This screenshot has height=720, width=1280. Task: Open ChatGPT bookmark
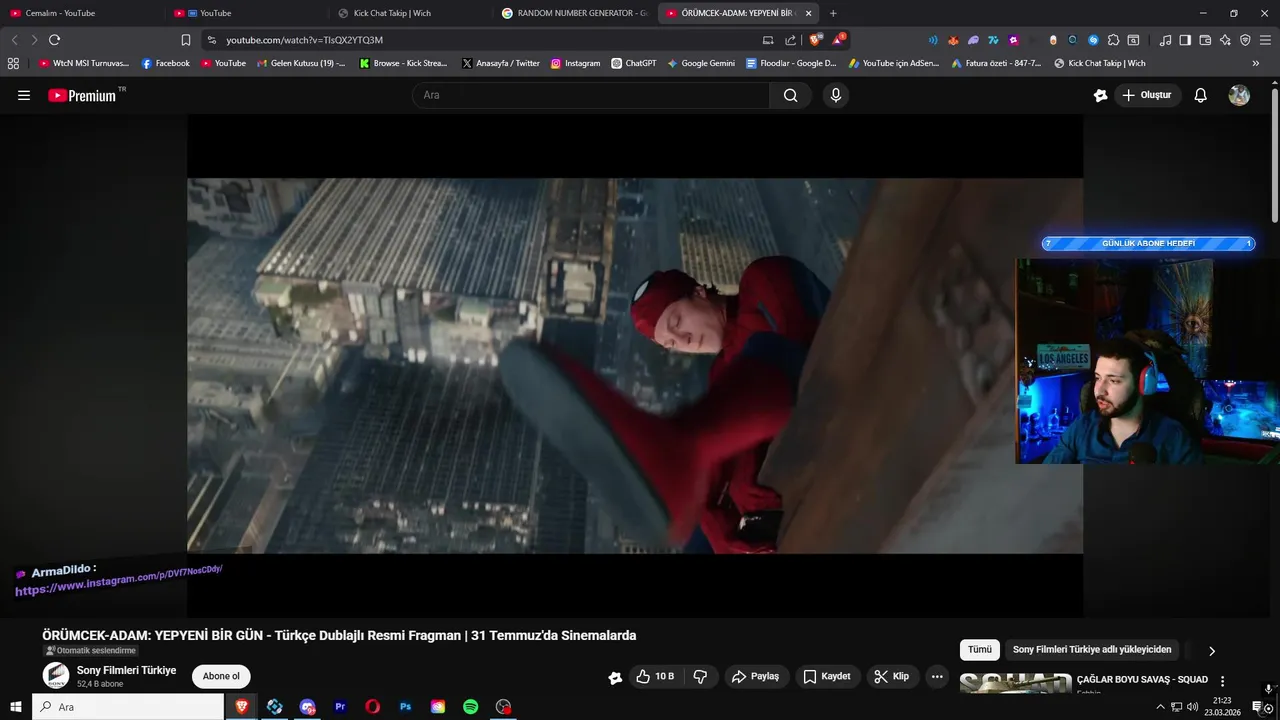pos(634,63)
